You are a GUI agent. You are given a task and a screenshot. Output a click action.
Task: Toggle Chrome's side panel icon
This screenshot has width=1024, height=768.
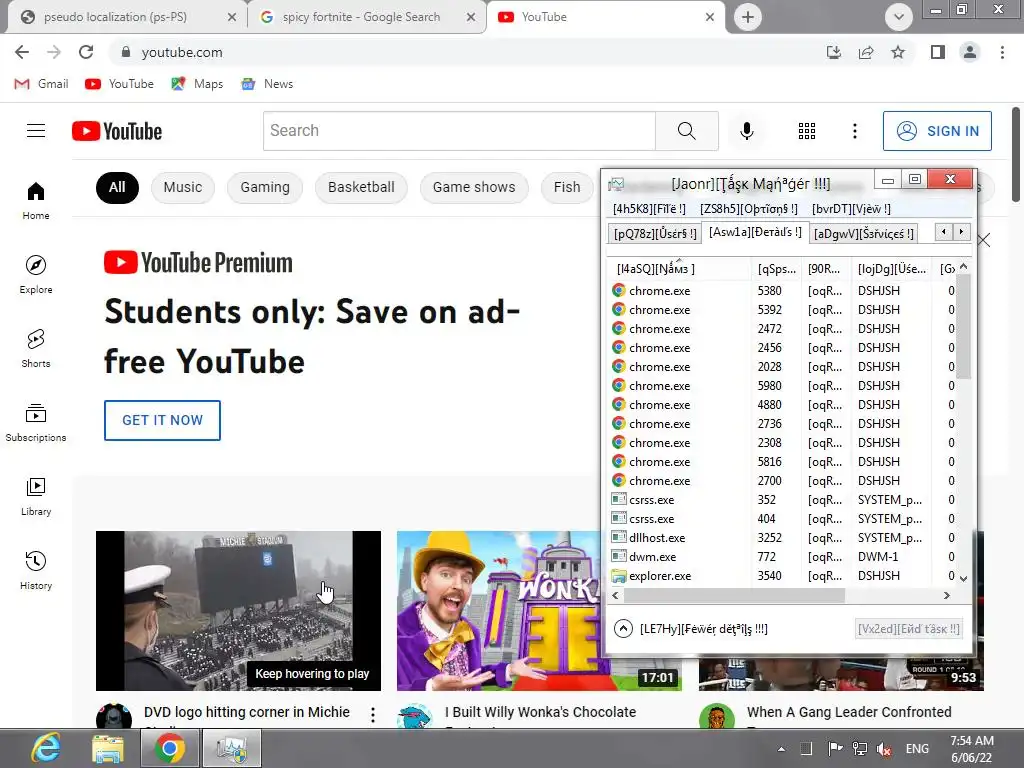[938, 52]
